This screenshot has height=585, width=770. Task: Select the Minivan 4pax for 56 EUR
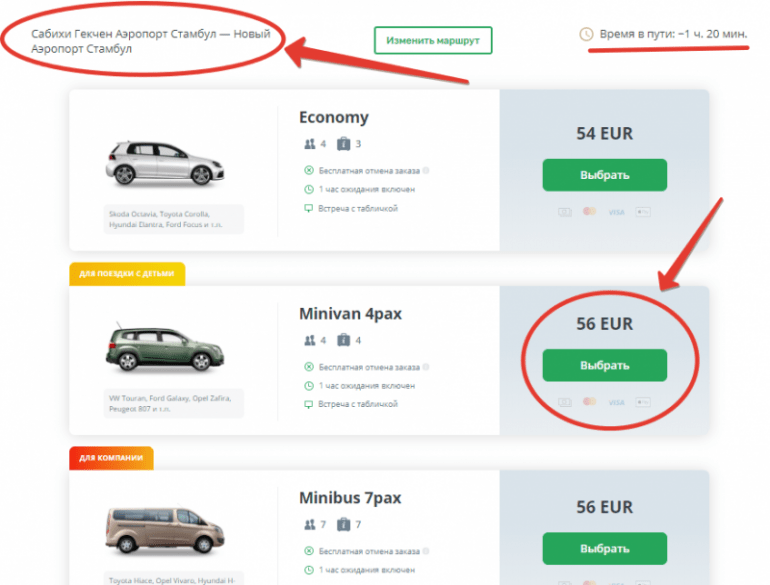point(605,365)
